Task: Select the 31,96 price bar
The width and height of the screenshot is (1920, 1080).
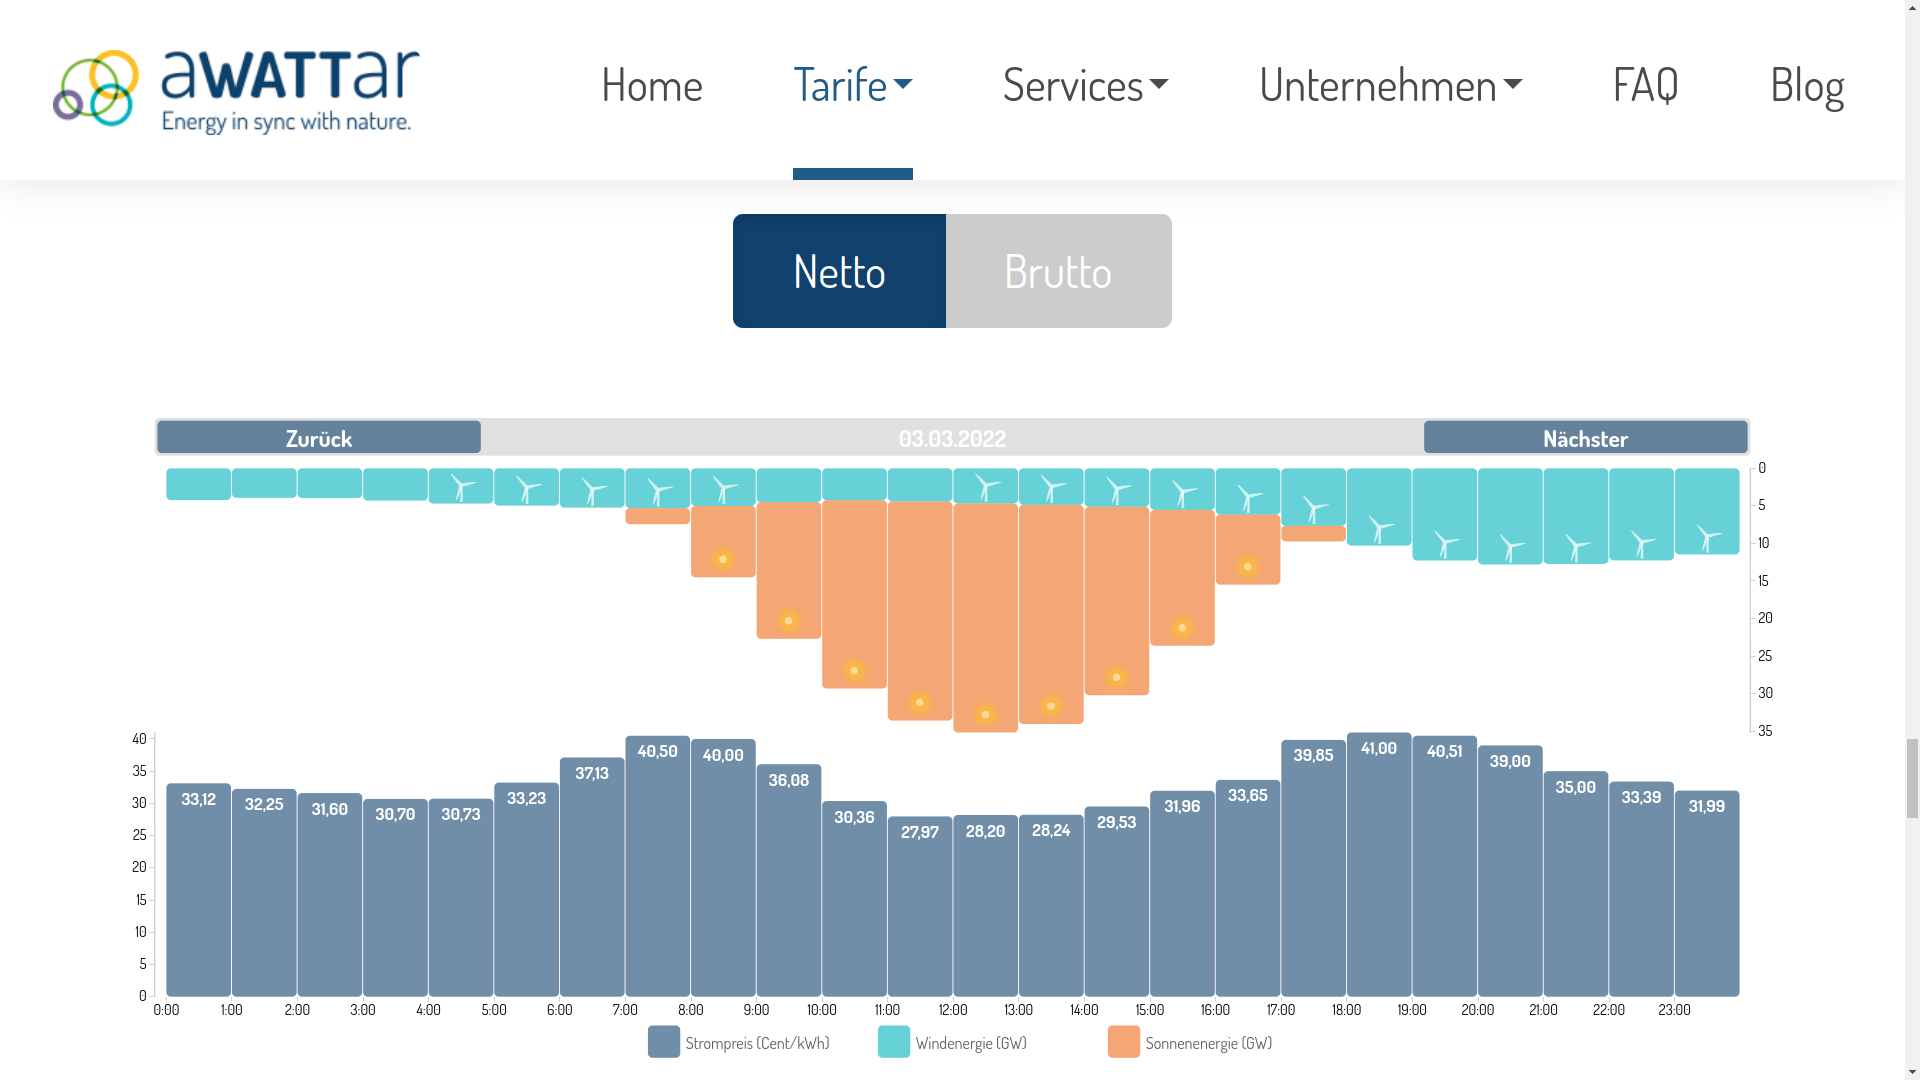Action: [x=1182, y=894]
